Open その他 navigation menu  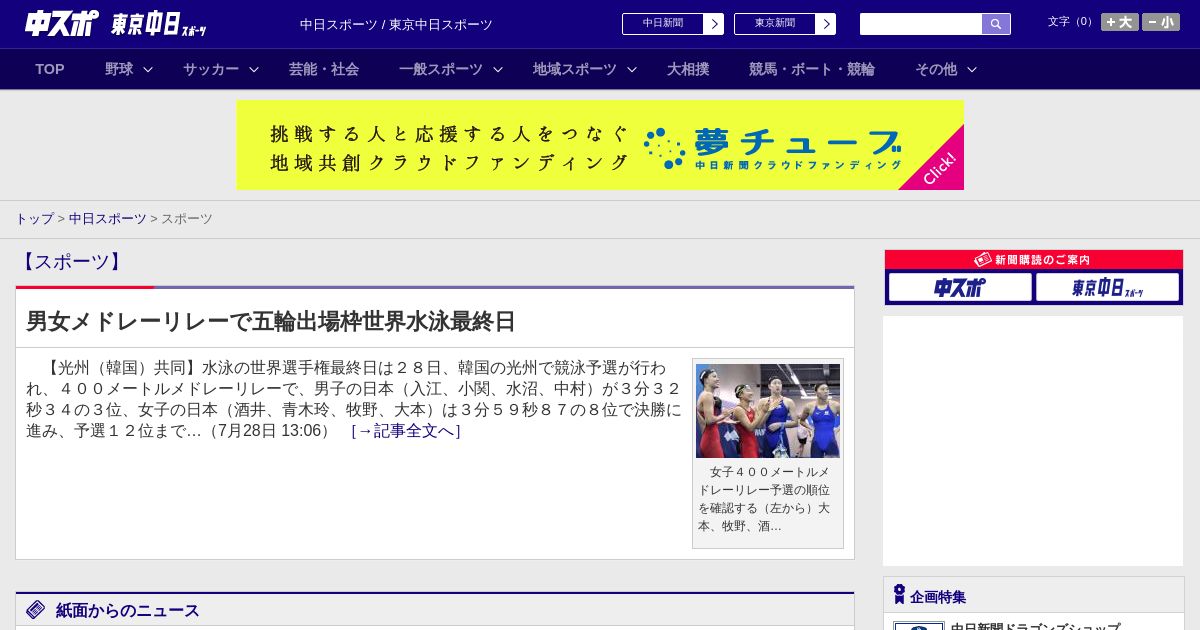[x=936, y=69]
